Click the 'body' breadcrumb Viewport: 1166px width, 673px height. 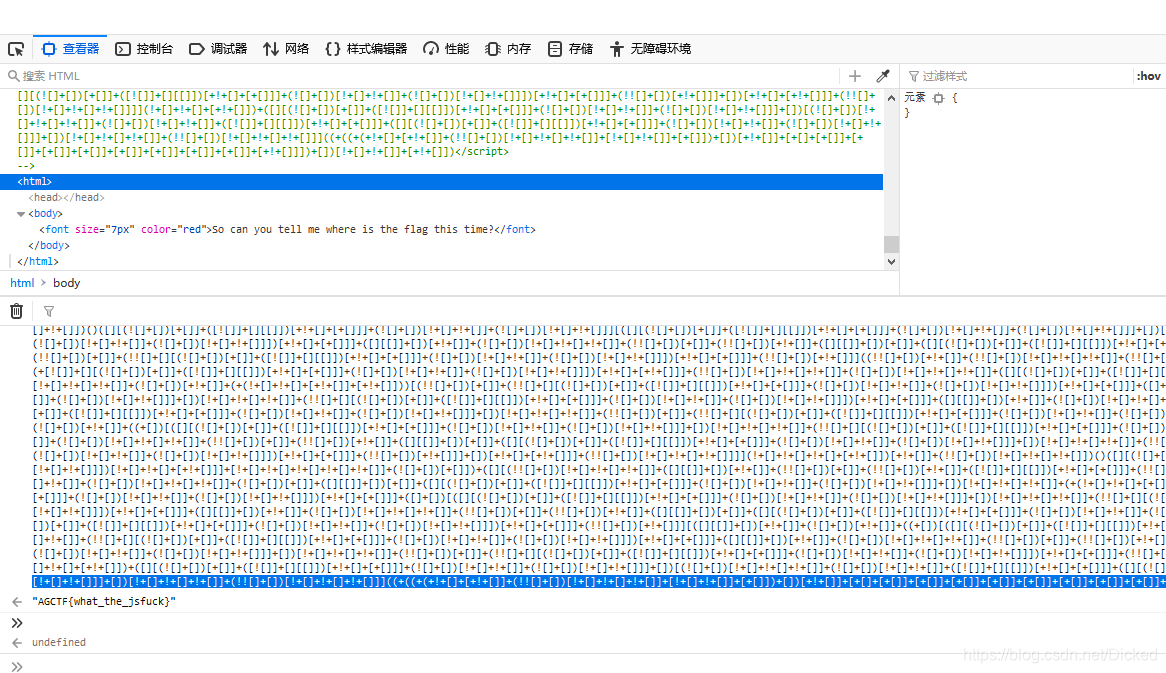(66, 283)
